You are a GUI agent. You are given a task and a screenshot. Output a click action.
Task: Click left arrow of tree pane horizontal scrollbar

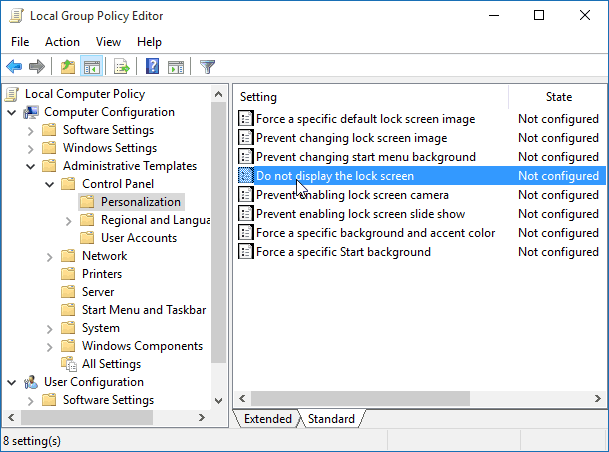point(11,417)
